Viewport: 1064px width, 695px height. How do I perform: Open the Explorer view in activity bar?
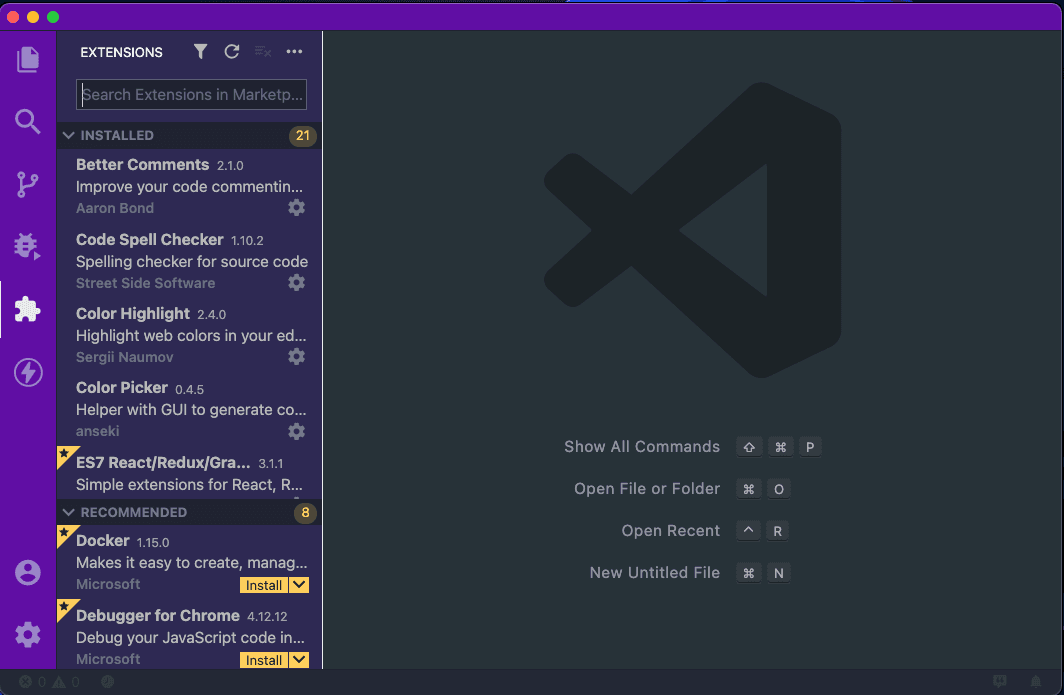click(28, 59)
